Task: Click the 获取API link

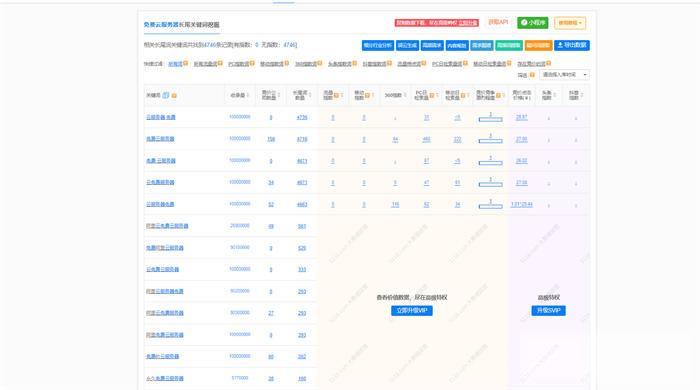Action: click(498, 22)
